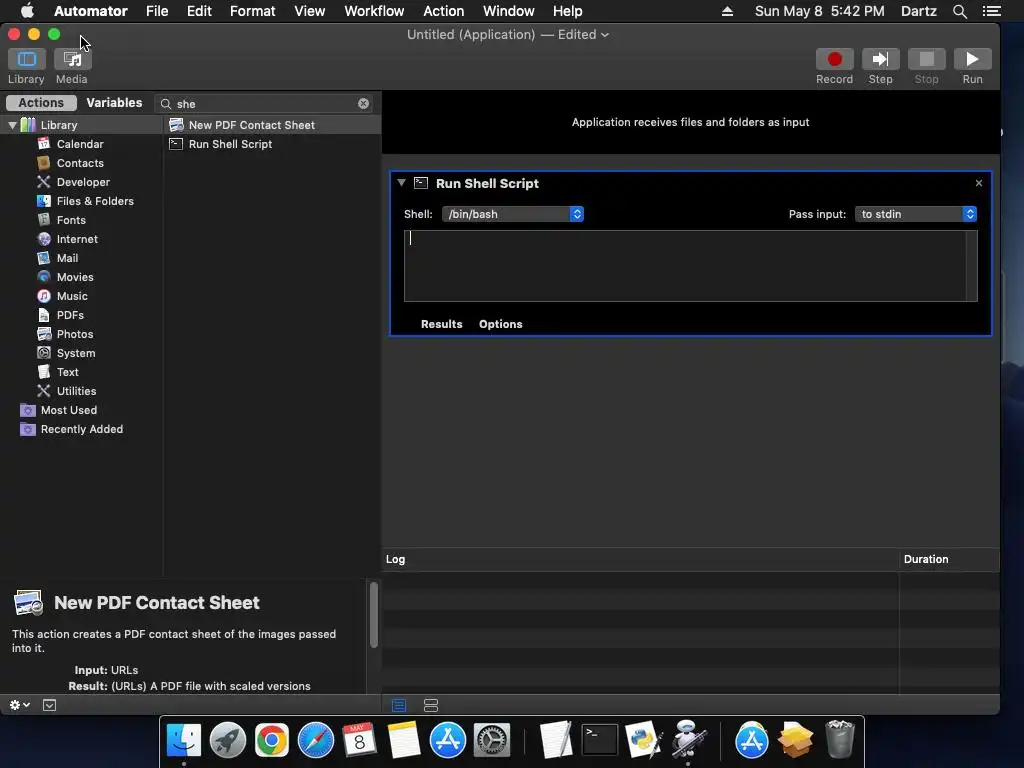This screenshot has width=1024, height=768.
Task: Show the log view button
Action: coord(399,705)
